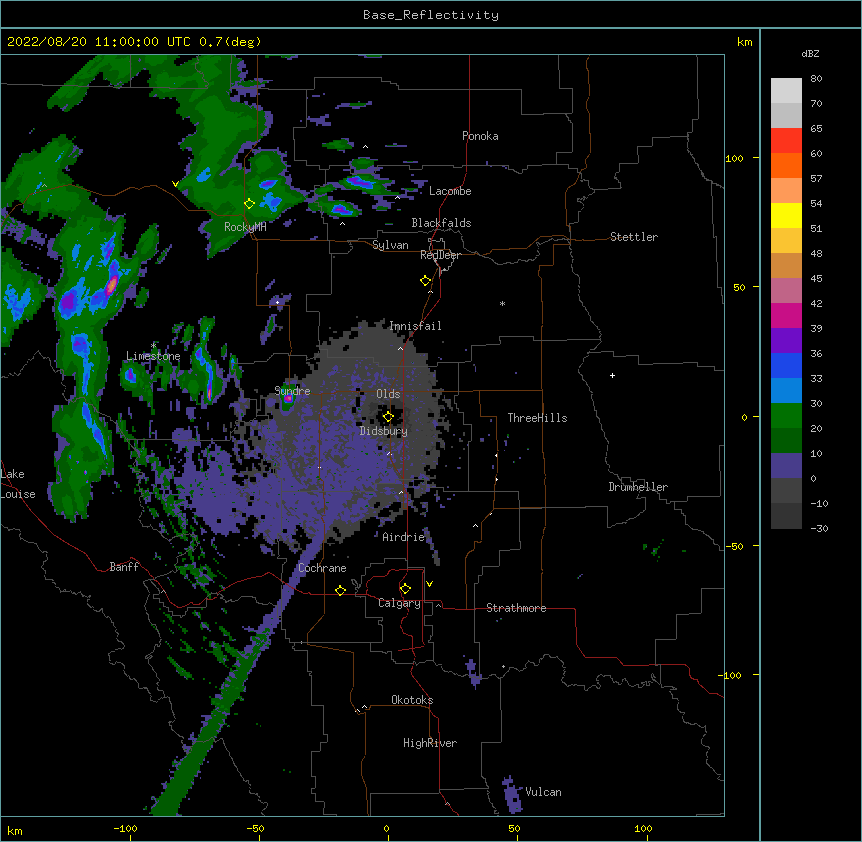The width and height of the screenshot is (862, 842).
Task: Select the slate purple 0-10 dBZ legend swatch
Action: point(786,466)
